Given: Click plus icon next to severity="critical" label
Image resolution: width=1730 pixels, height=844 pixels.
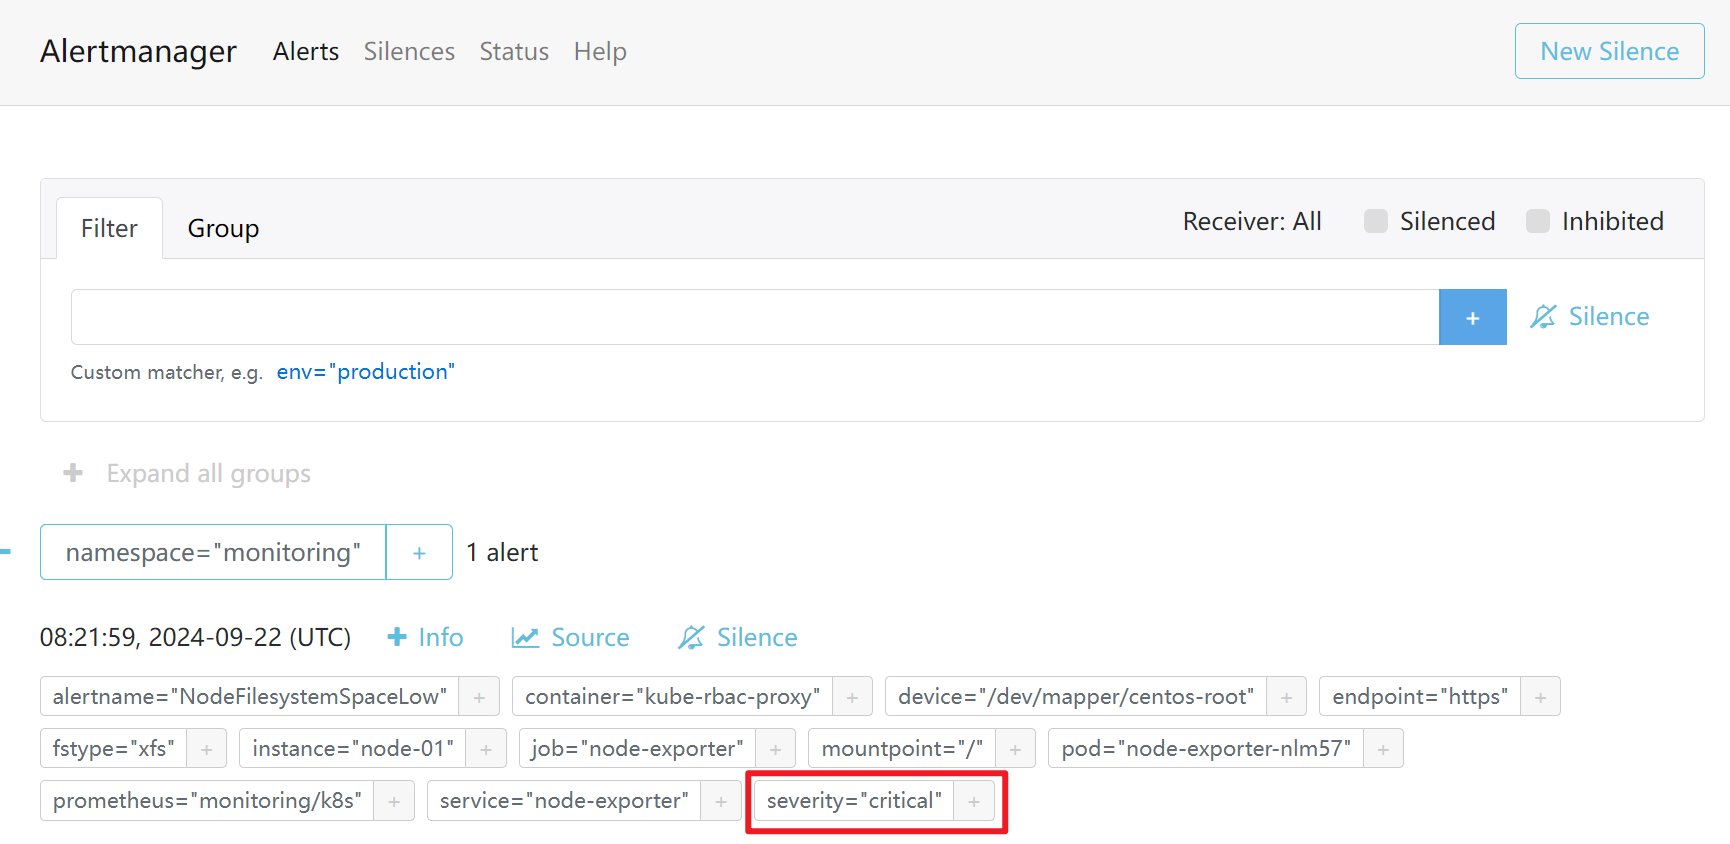Looking at the screenshot, I should click(974, 801).
